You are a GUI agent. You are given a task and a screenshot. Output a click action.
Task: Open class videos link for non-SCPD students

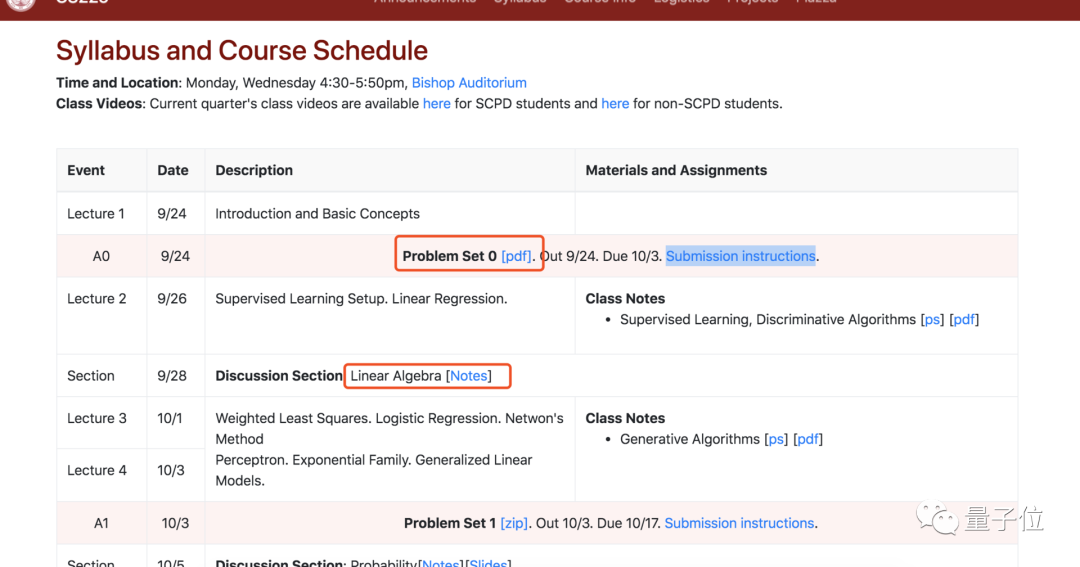point(615,104)
